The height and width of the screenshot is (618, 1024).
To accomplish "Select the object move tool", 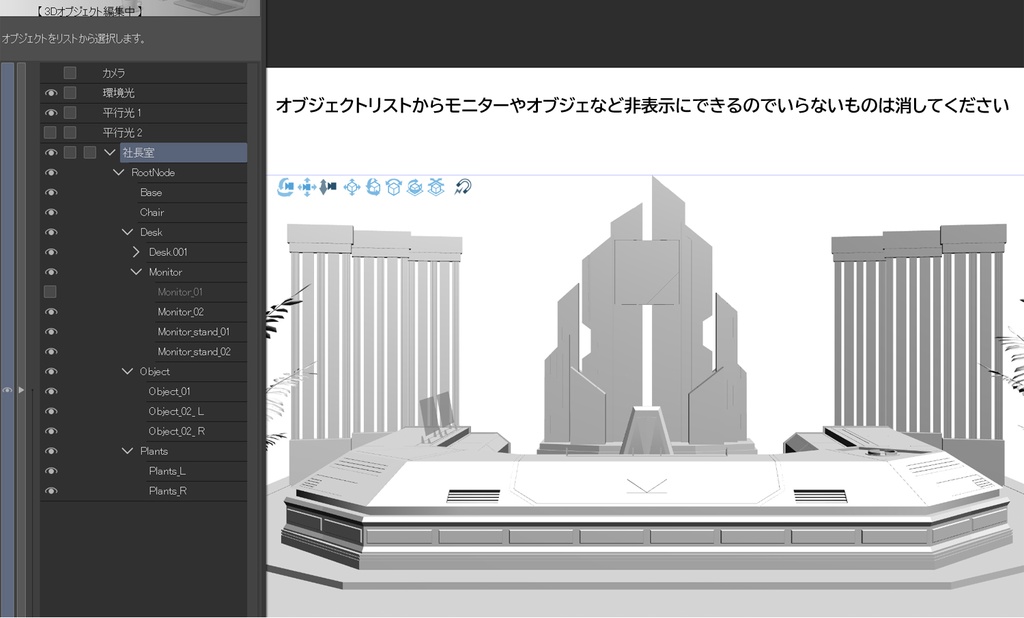I will point(352,186).
